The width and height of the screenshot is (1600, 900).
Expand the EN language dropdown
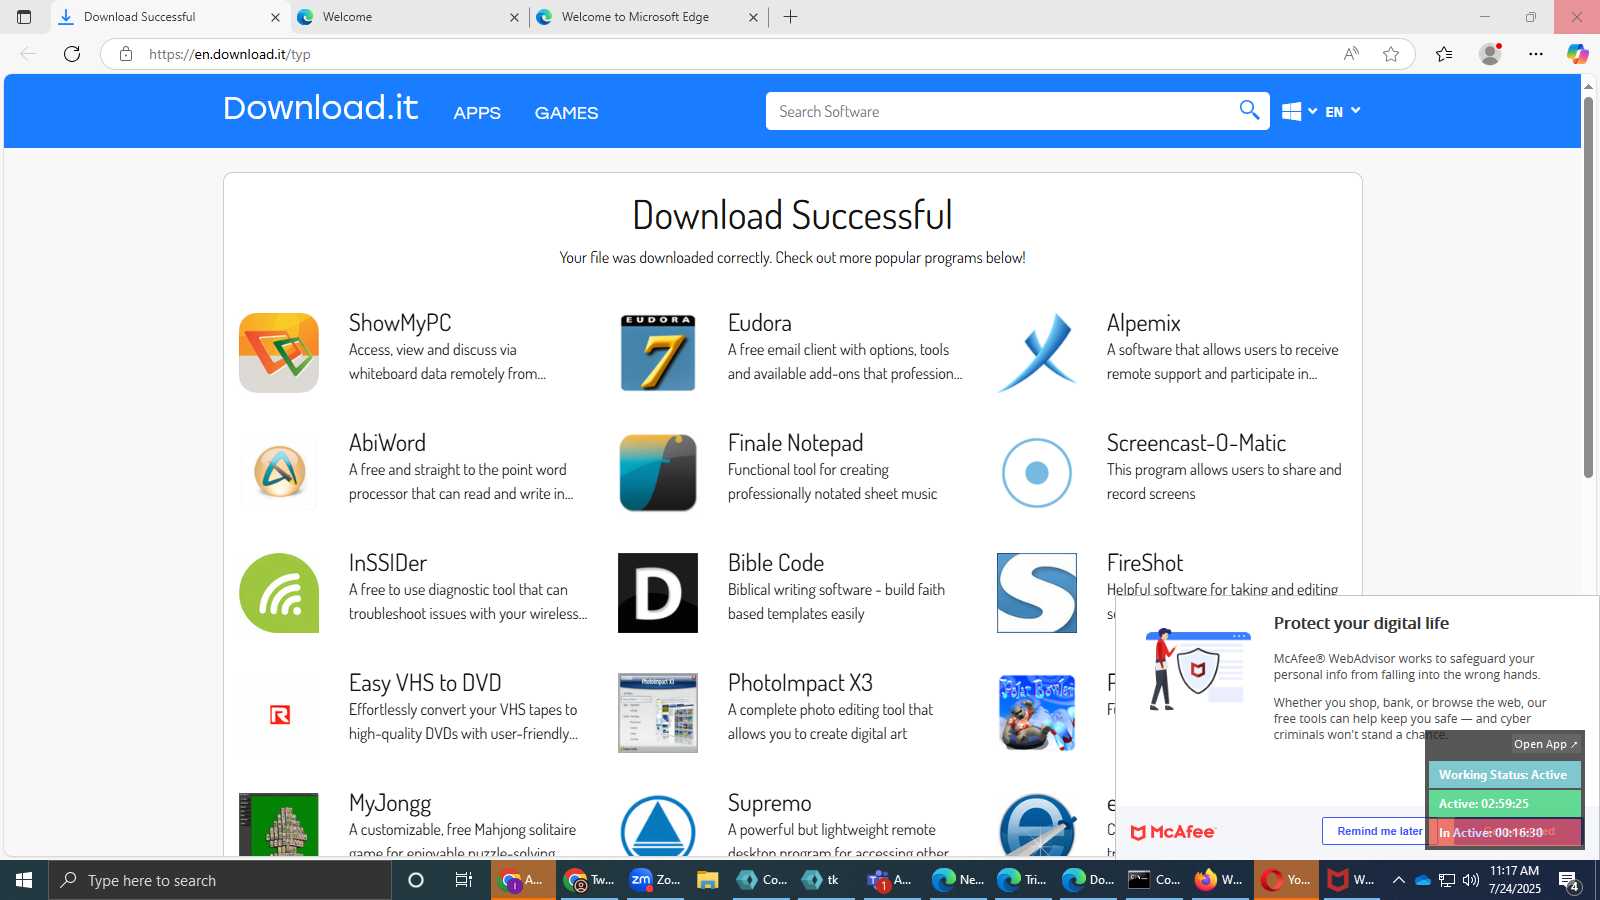coord(1343,111)
